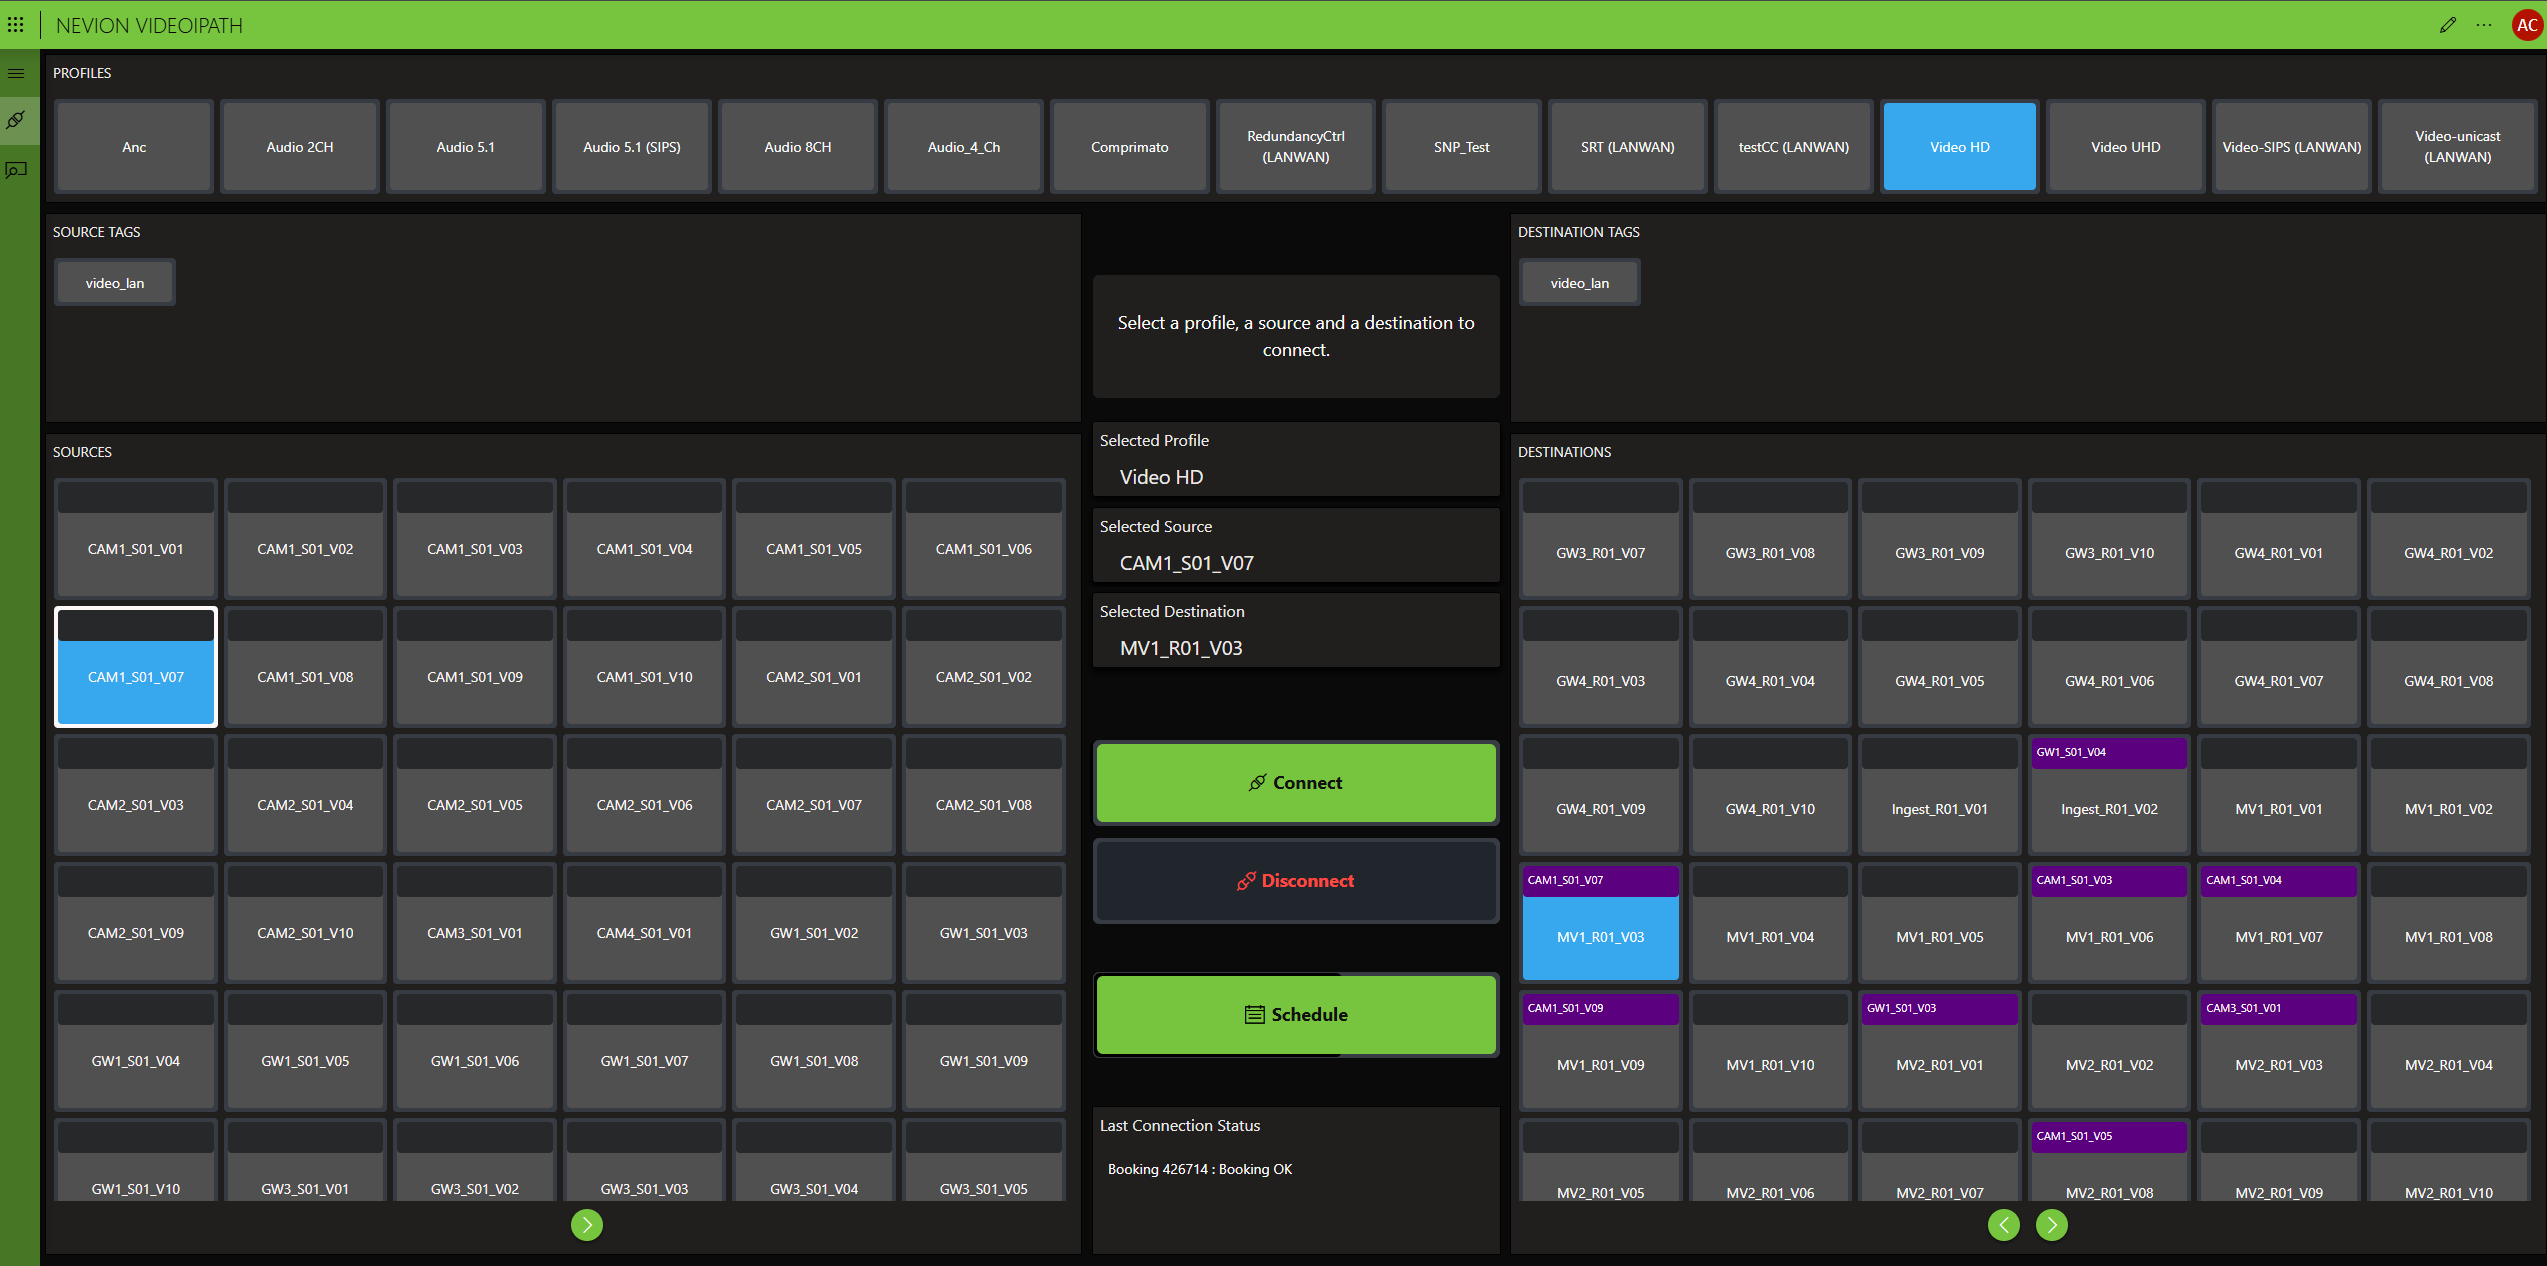Select the testCC (LANWAN) profile
The height and width of the screenshot is (1266, 2547).
pyautogui.click(x=1794, y=146)
